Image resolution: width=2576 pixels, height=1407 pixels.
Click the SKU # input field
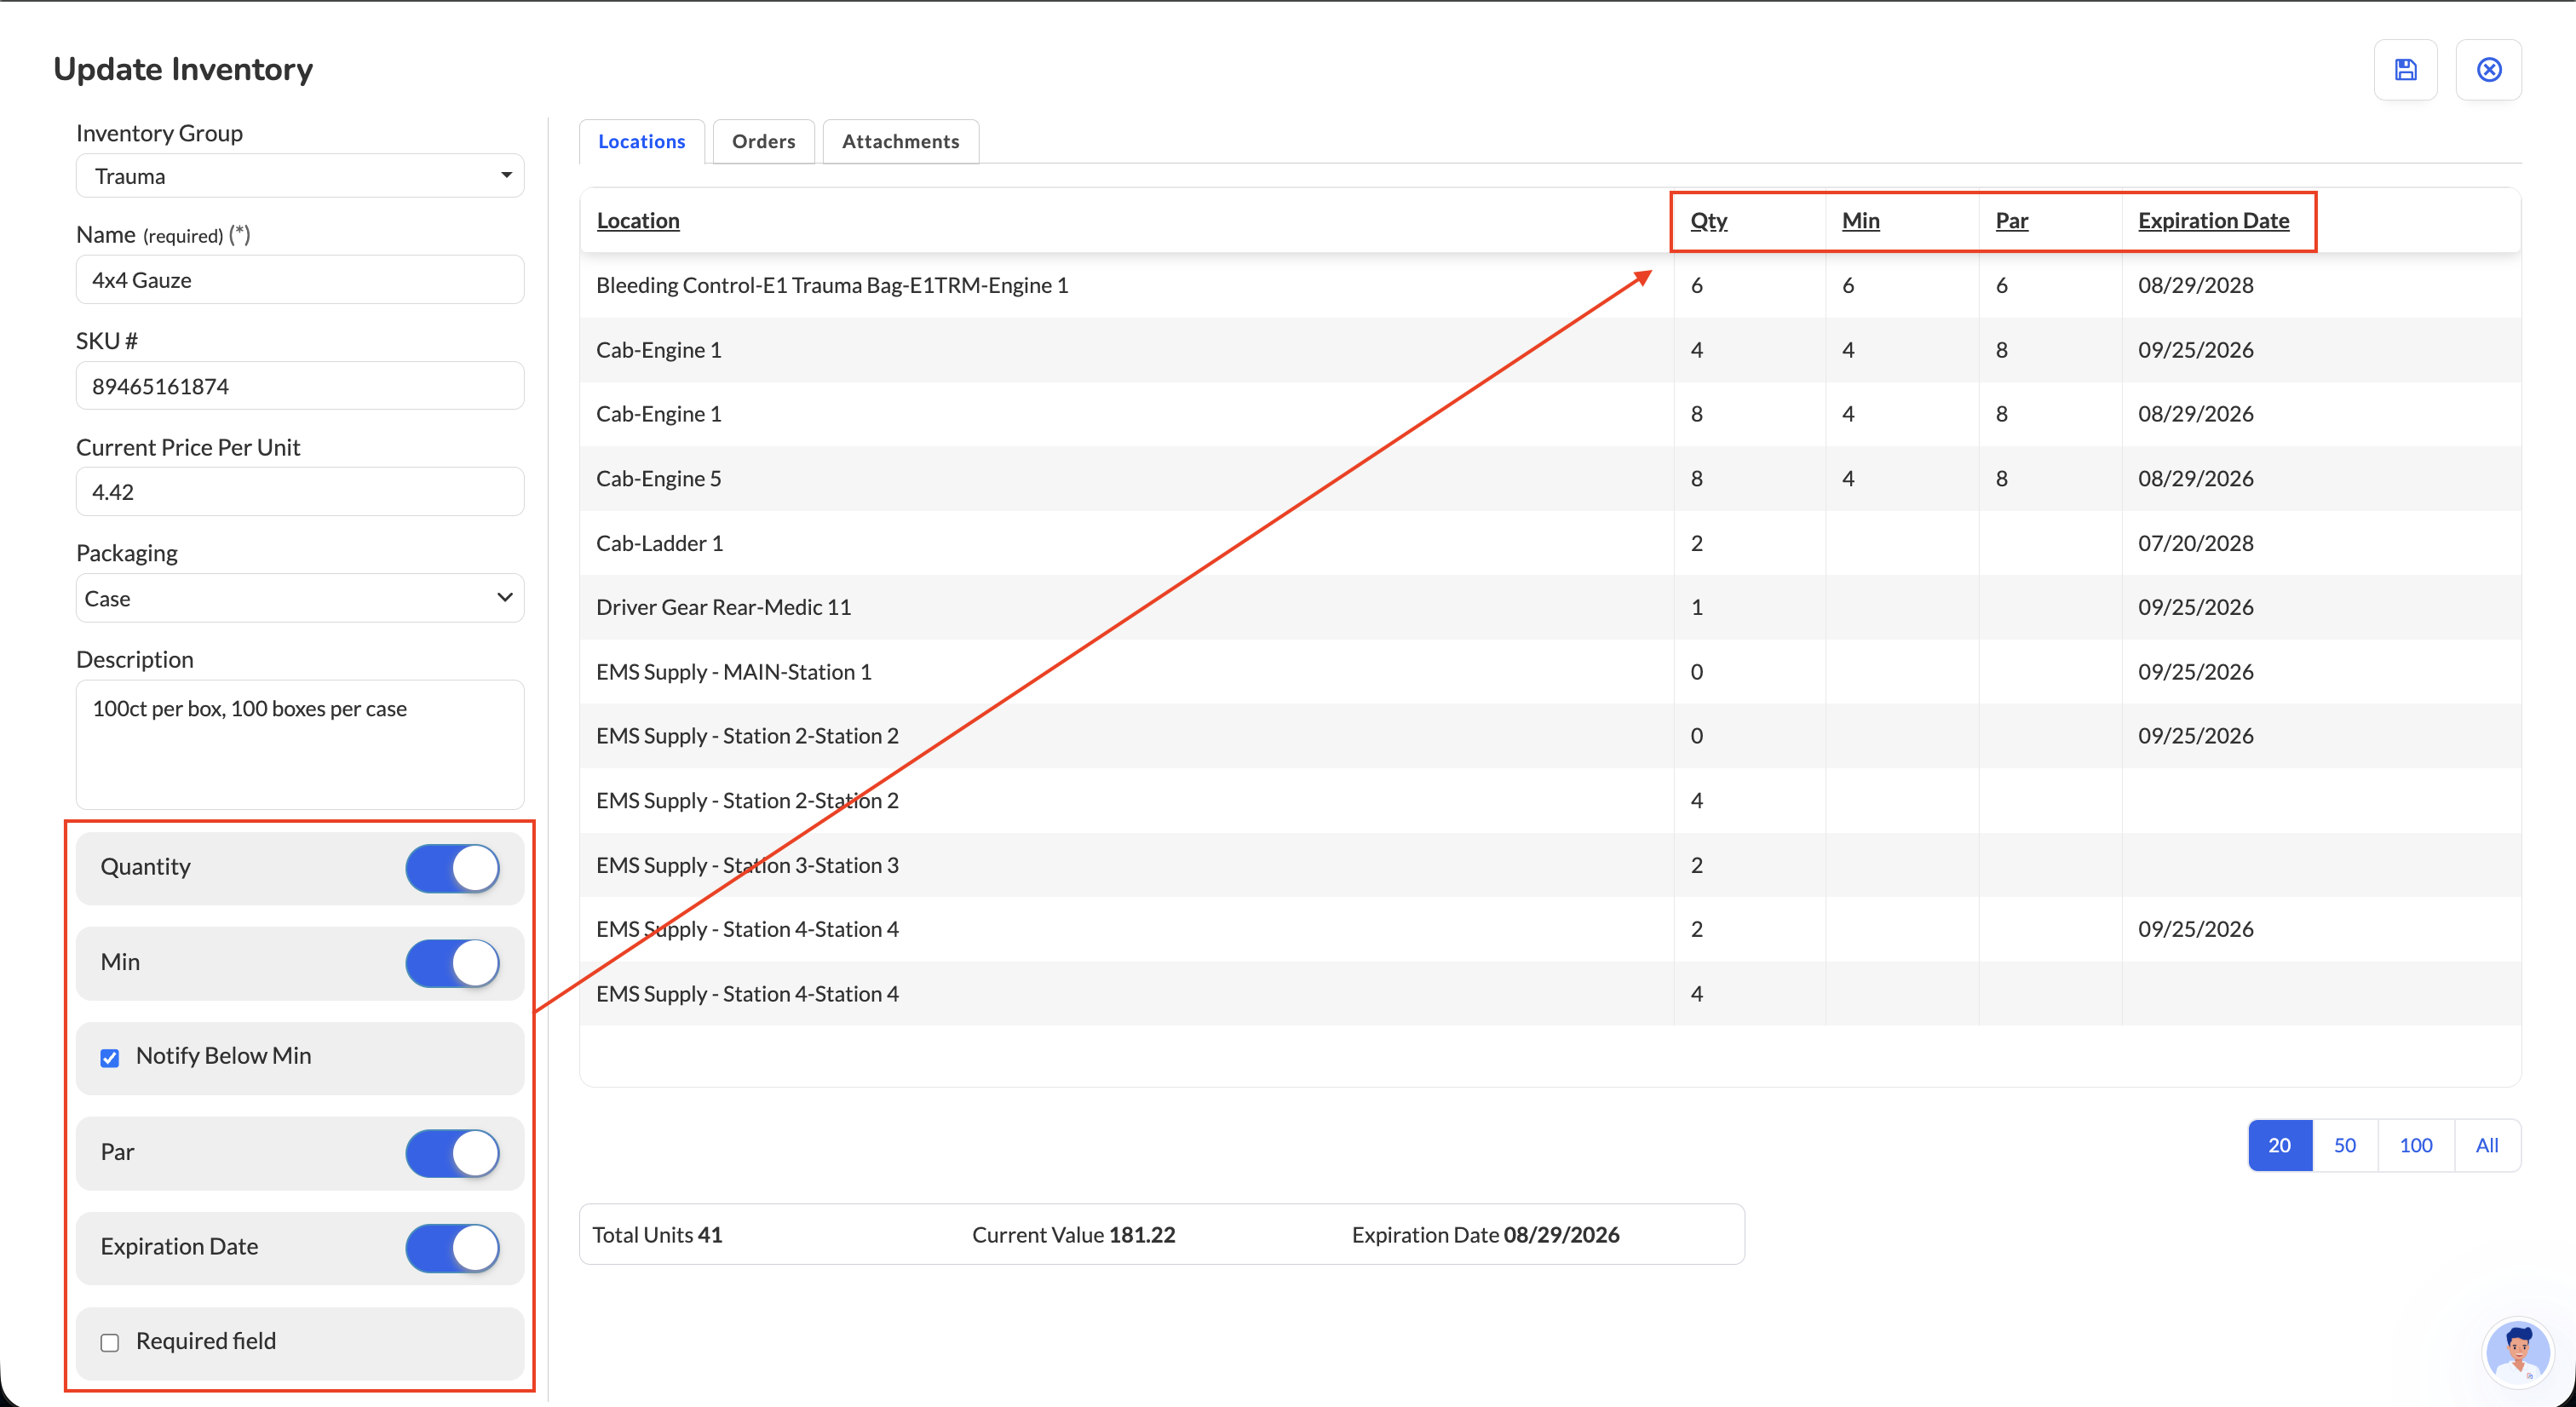tap(300, 386)
